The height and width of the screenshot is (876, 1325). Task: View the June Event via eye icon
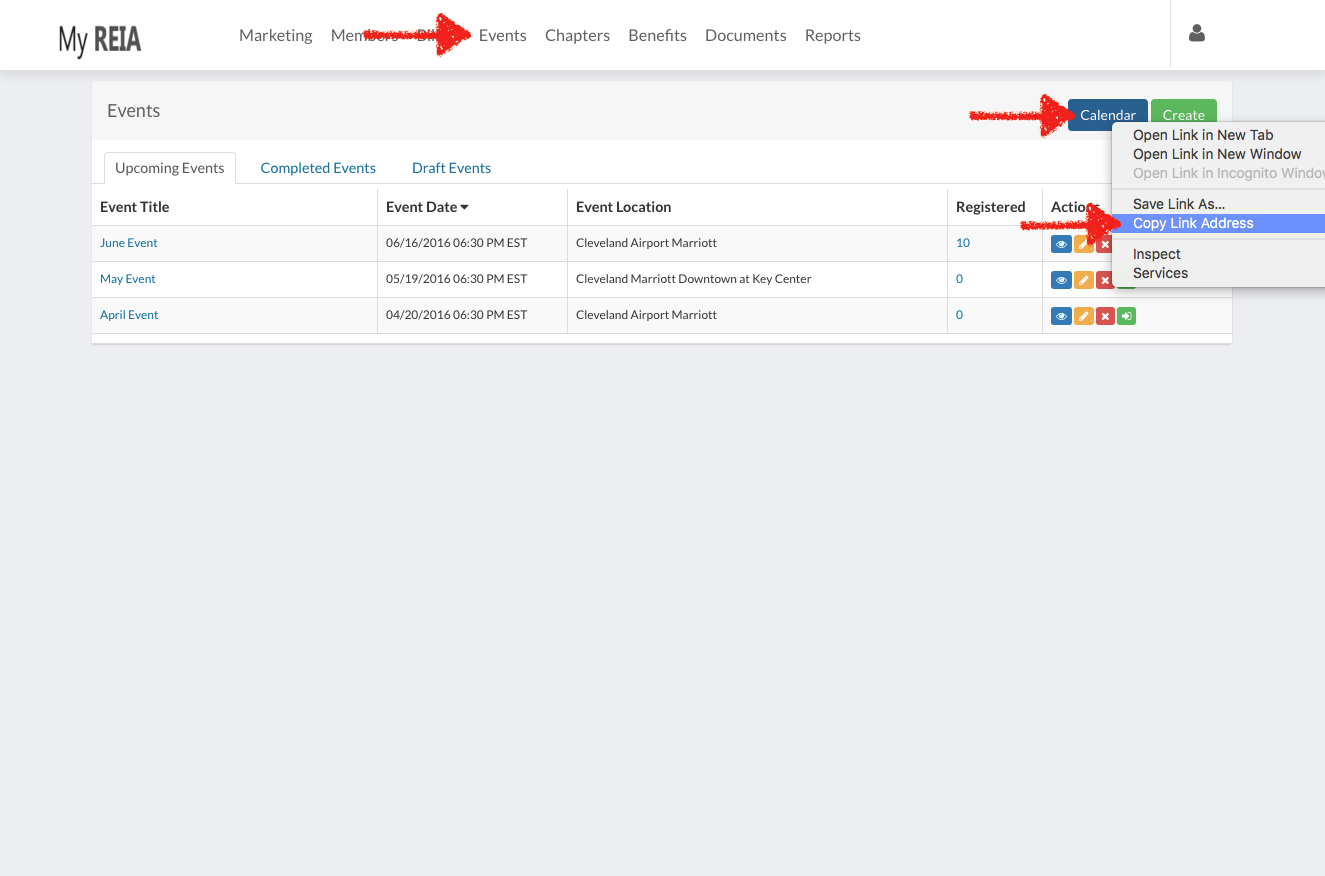coord(1061,244)
